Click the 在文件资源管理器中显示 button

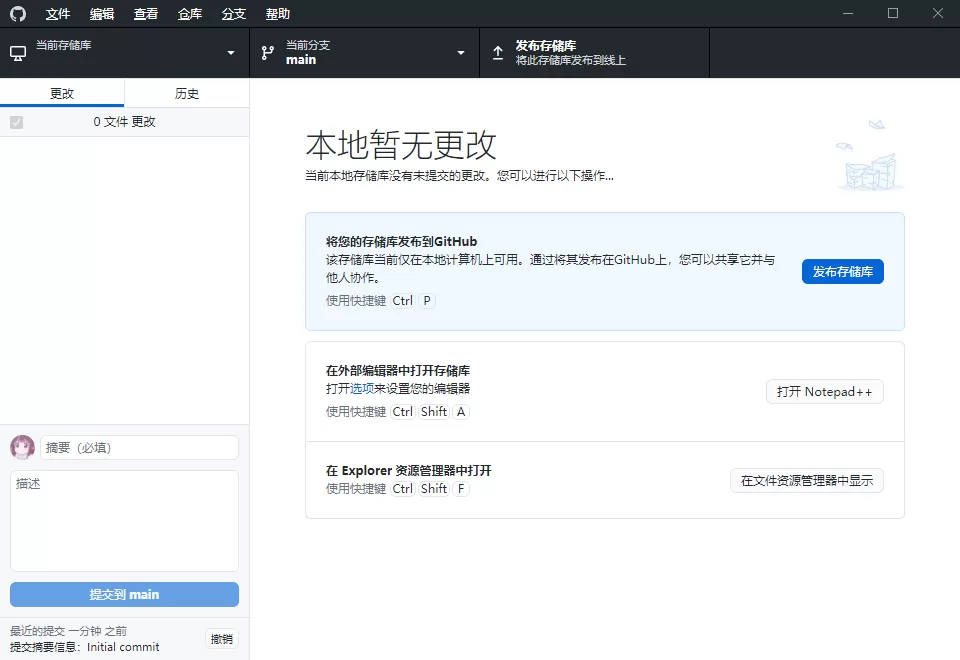806,480
